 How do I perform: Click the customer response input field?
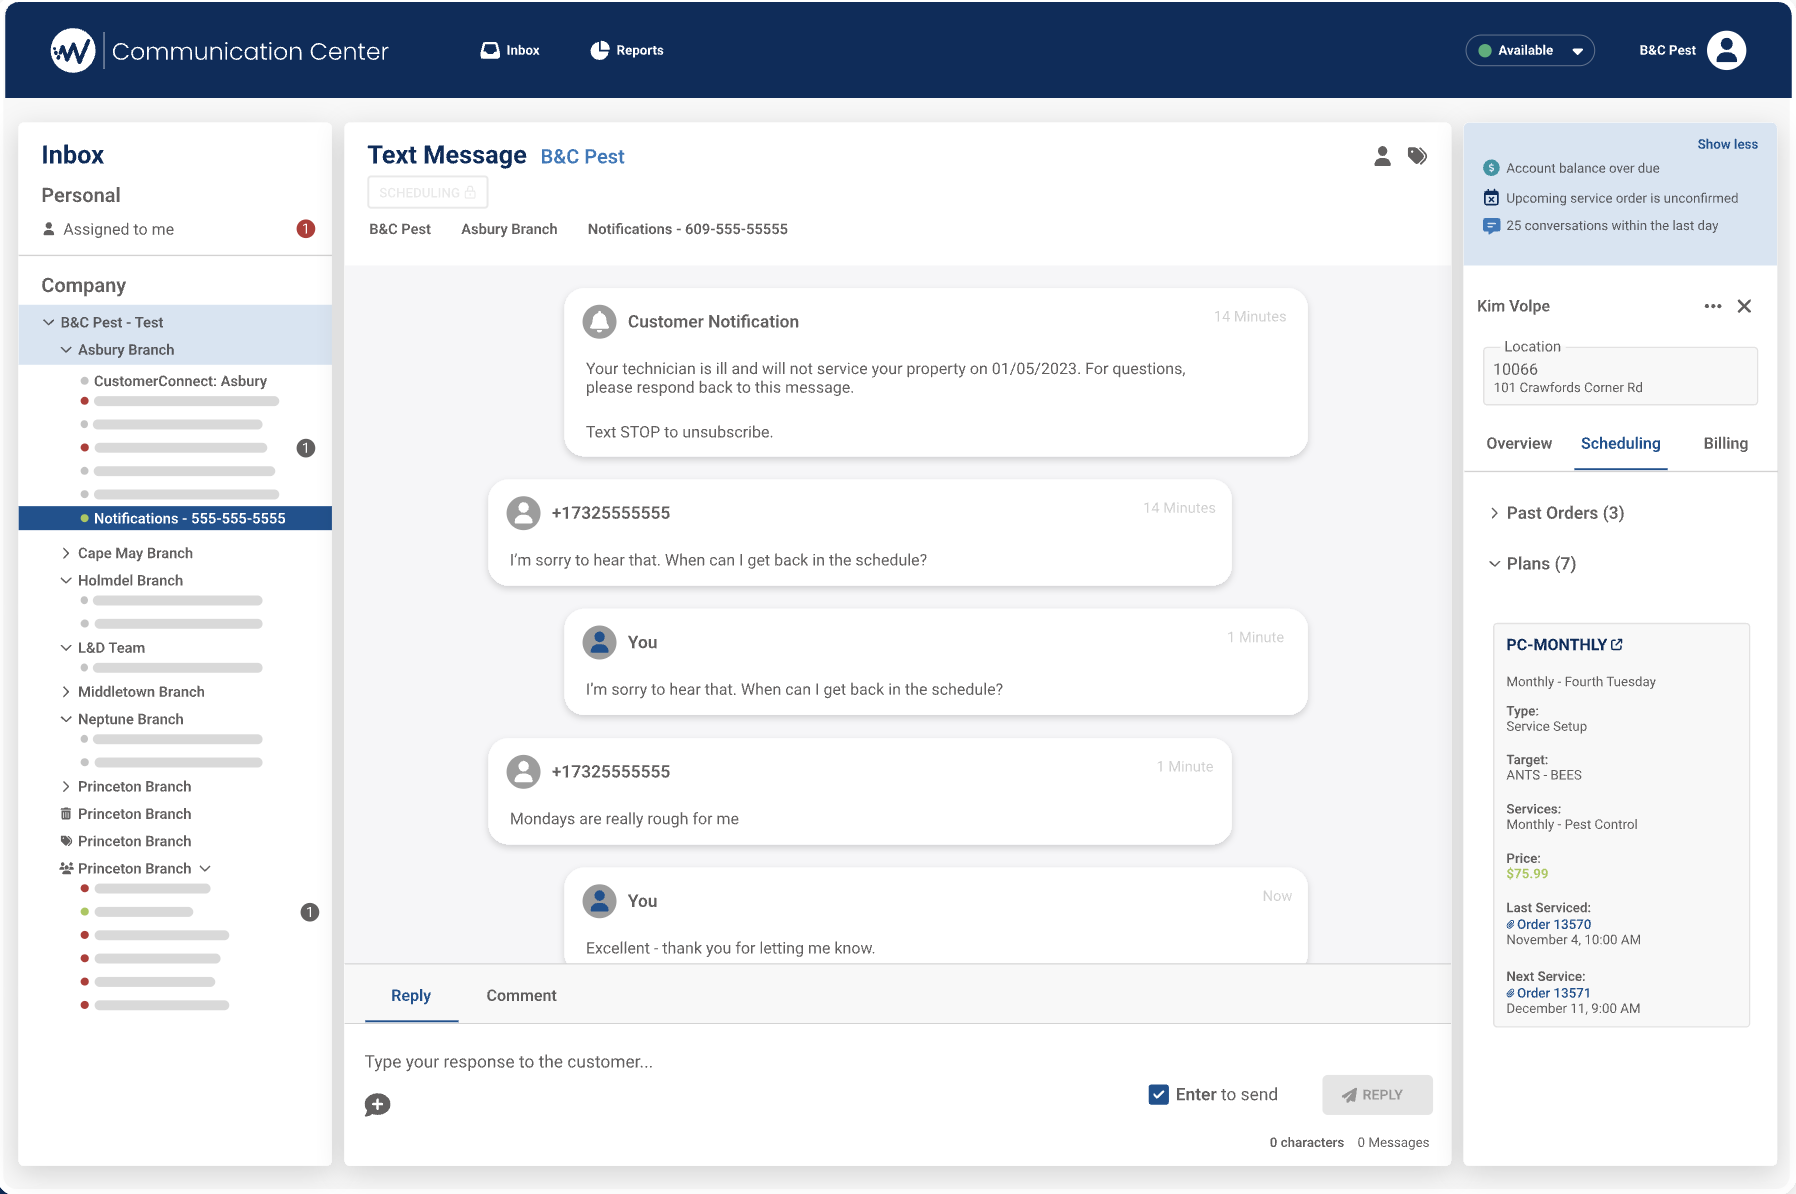[700, 1061]
